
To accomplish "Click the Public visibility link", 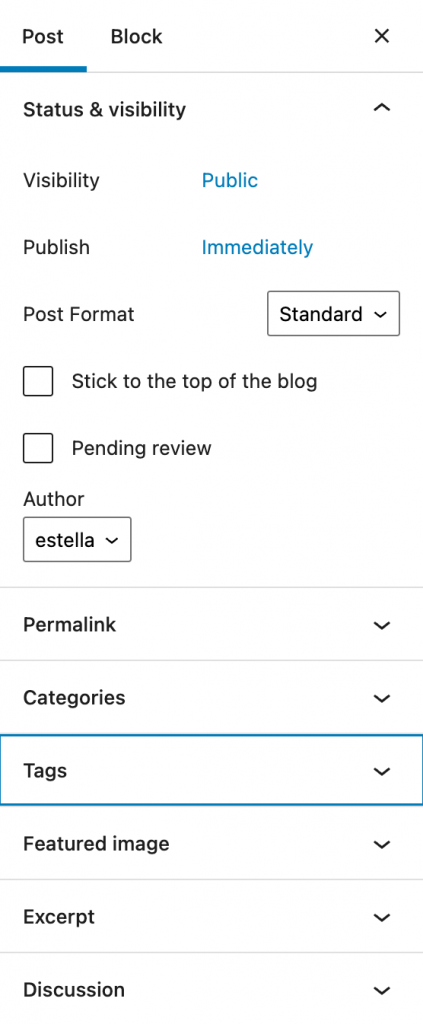I will [230, 180].
